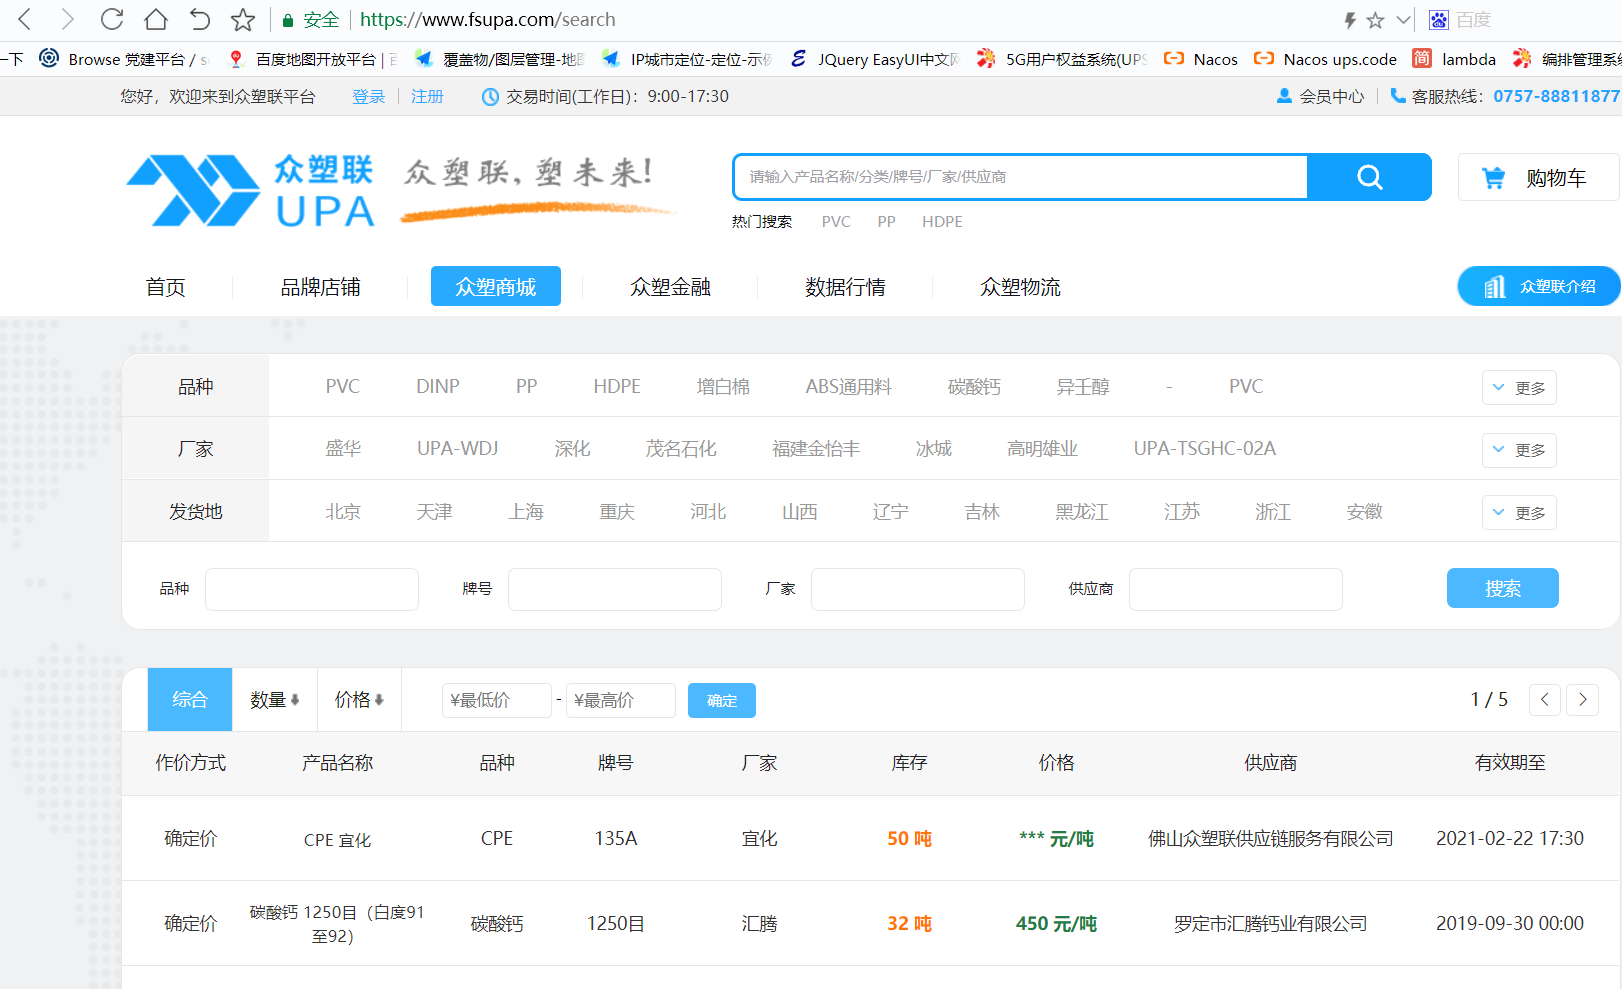The width and height of the screenshot is (1622, 989).
Task: Open the Nacos bookmark
Action: 1201,59
